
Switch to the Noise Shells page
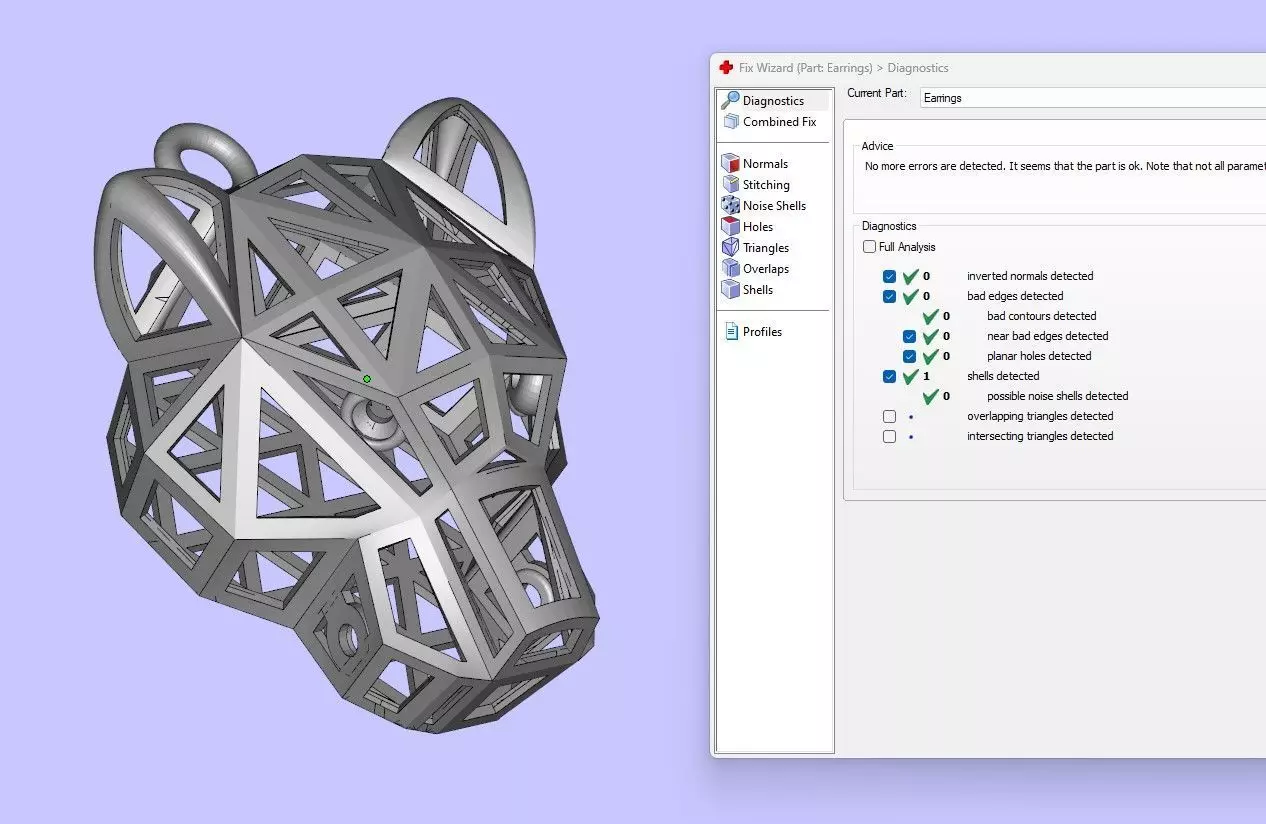click(774, 206)
